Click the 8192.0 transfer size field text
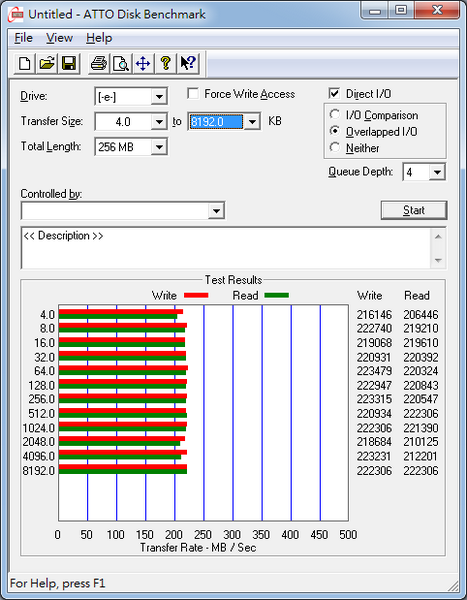The height and width of the screenshot is (600, 467). (216, 122)
